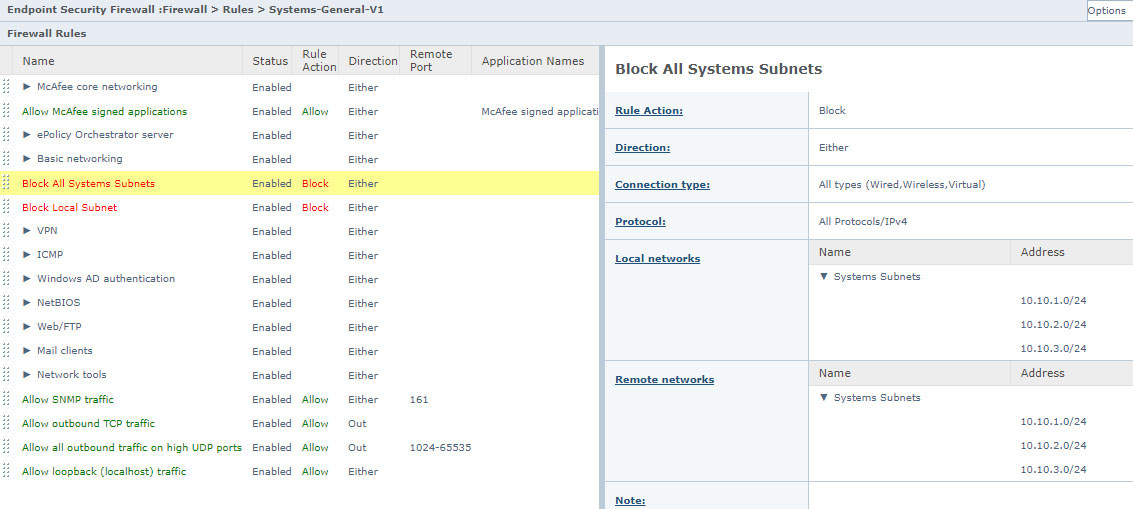Click drag handle of Mail clients row
This screenshot has width=1133, height=509.
pos(6,351)
